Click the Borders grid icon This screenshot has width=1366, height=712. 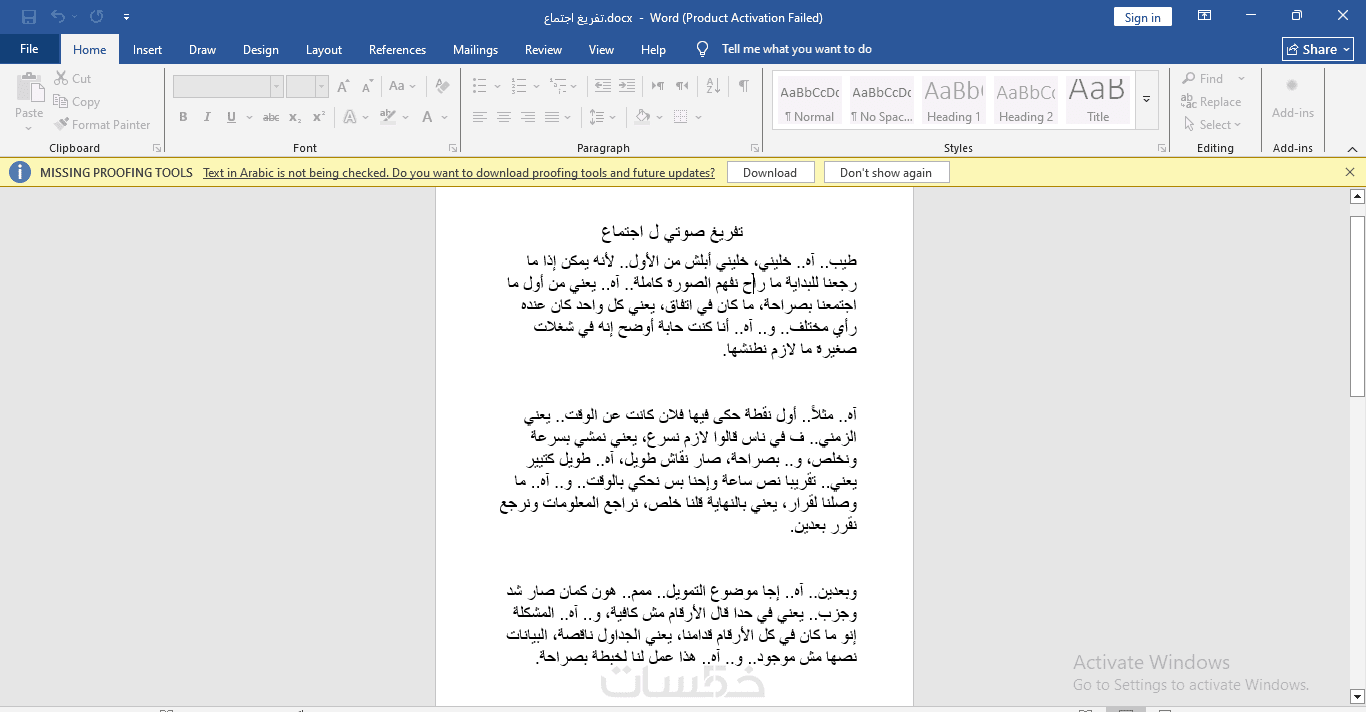click(x=680, y=117)
